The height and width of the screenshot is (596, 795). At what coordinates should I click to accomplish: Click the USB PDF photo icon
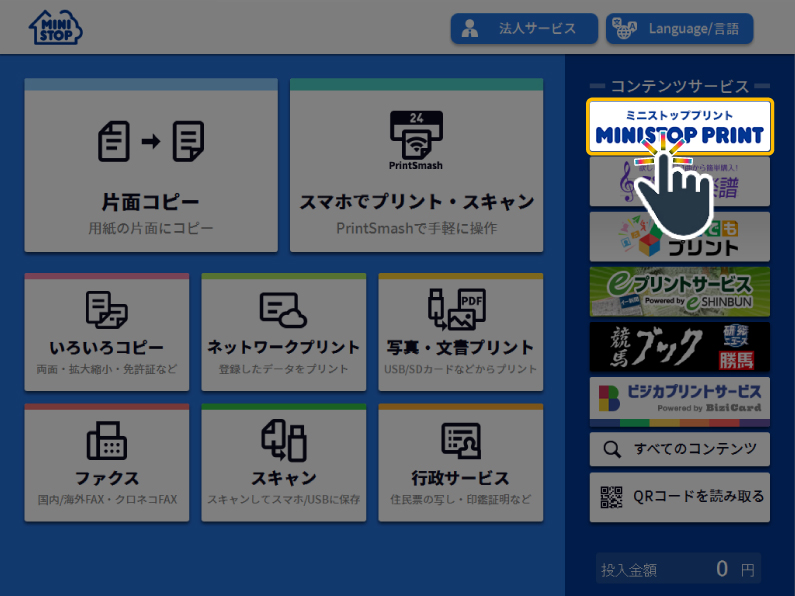pos(457,309)
